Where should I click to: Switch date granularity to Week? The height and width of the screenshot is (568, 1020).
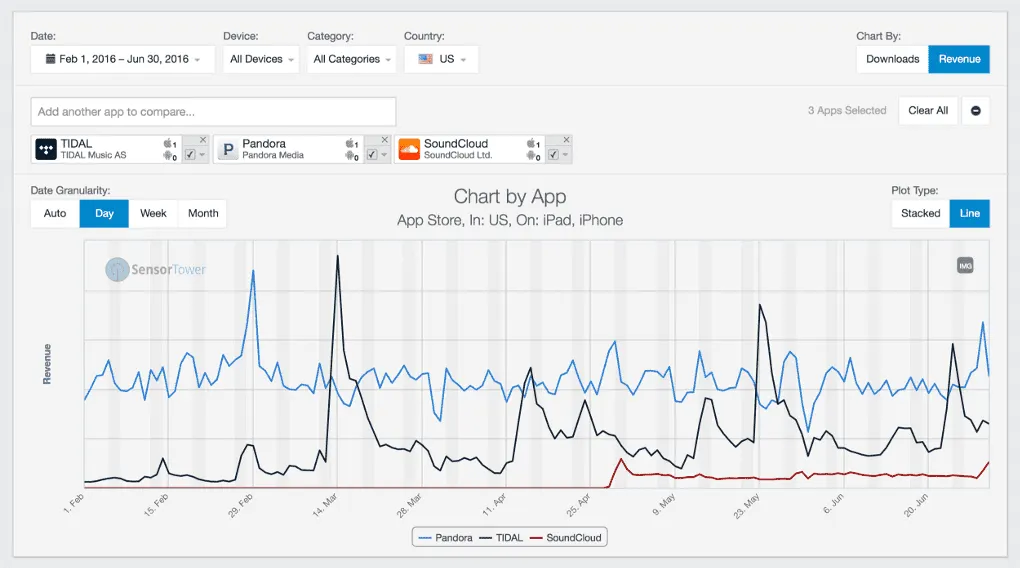point(153,213)
